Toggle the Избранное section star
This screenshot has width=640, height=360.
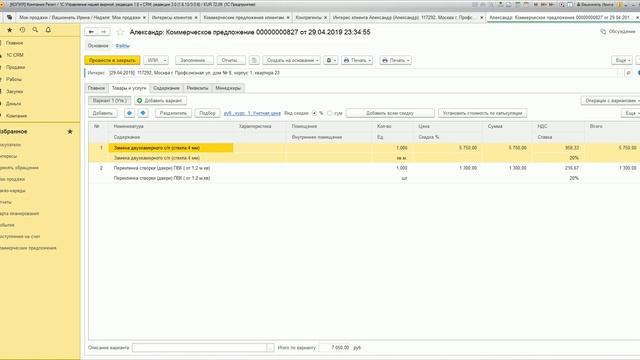[70, 131]
